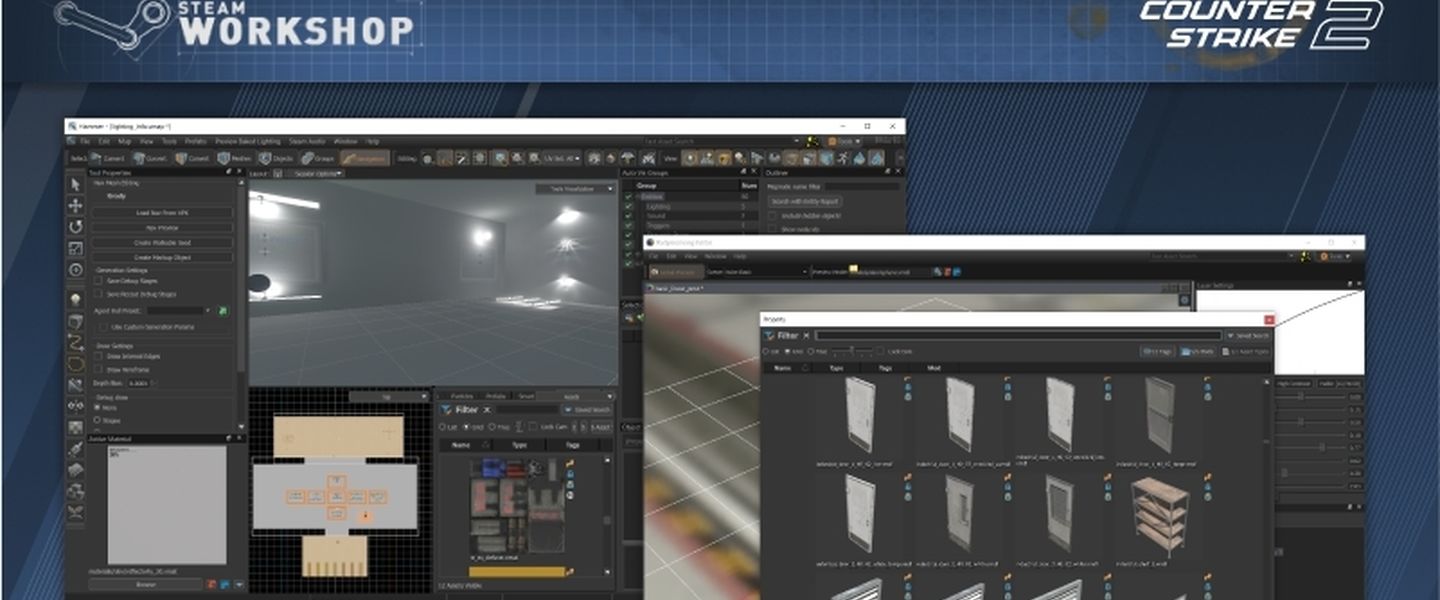
Task: Click the Create Walkable Seed button
Action: click(x=162, y=243)
